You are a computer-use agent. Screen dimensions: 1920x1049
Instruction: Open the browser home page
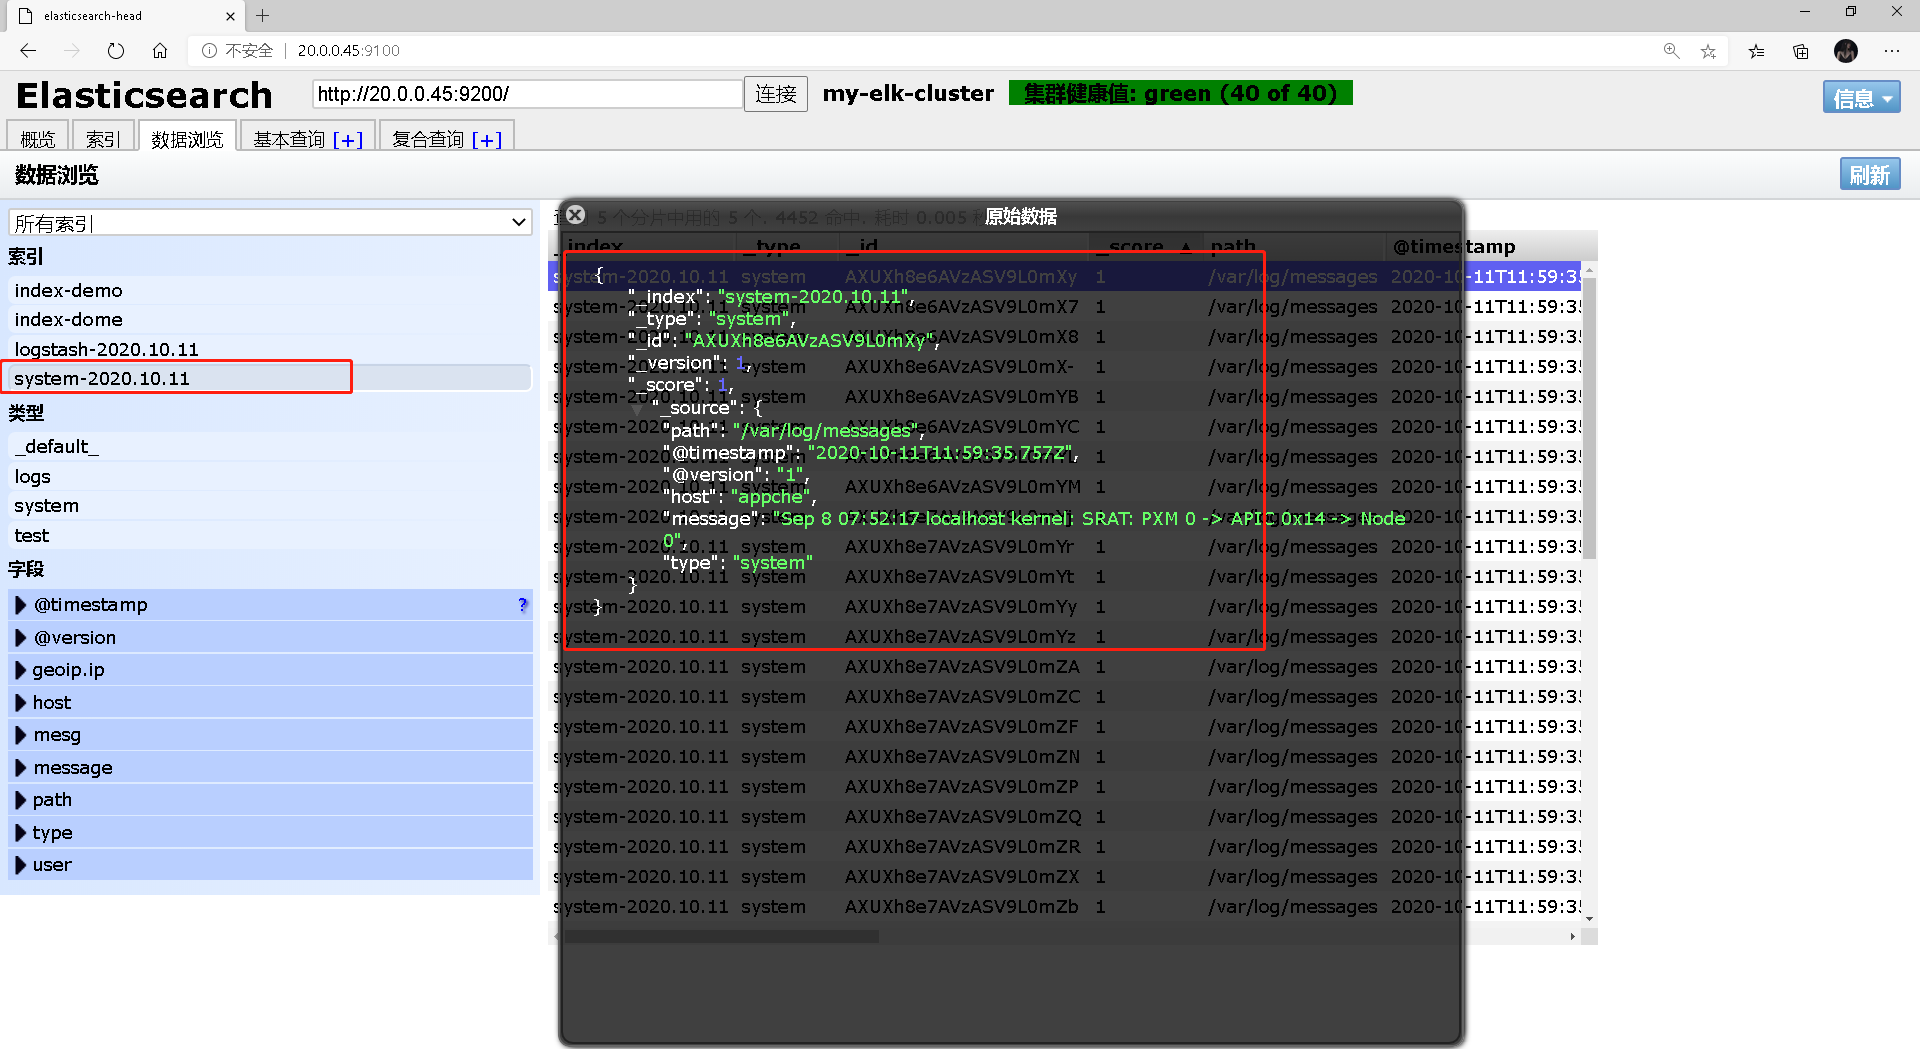tap(160, 50)
